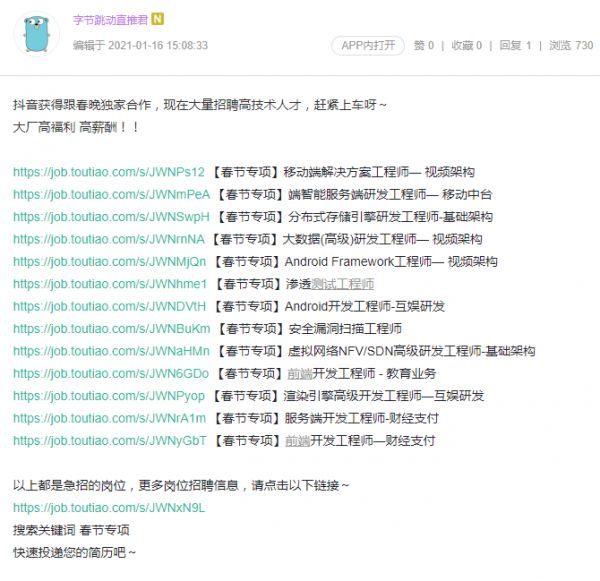The width and height of the screenshot is (600, 581).
Task: Open the JWNmPeA job link
Action: click(x=111, y=194)
